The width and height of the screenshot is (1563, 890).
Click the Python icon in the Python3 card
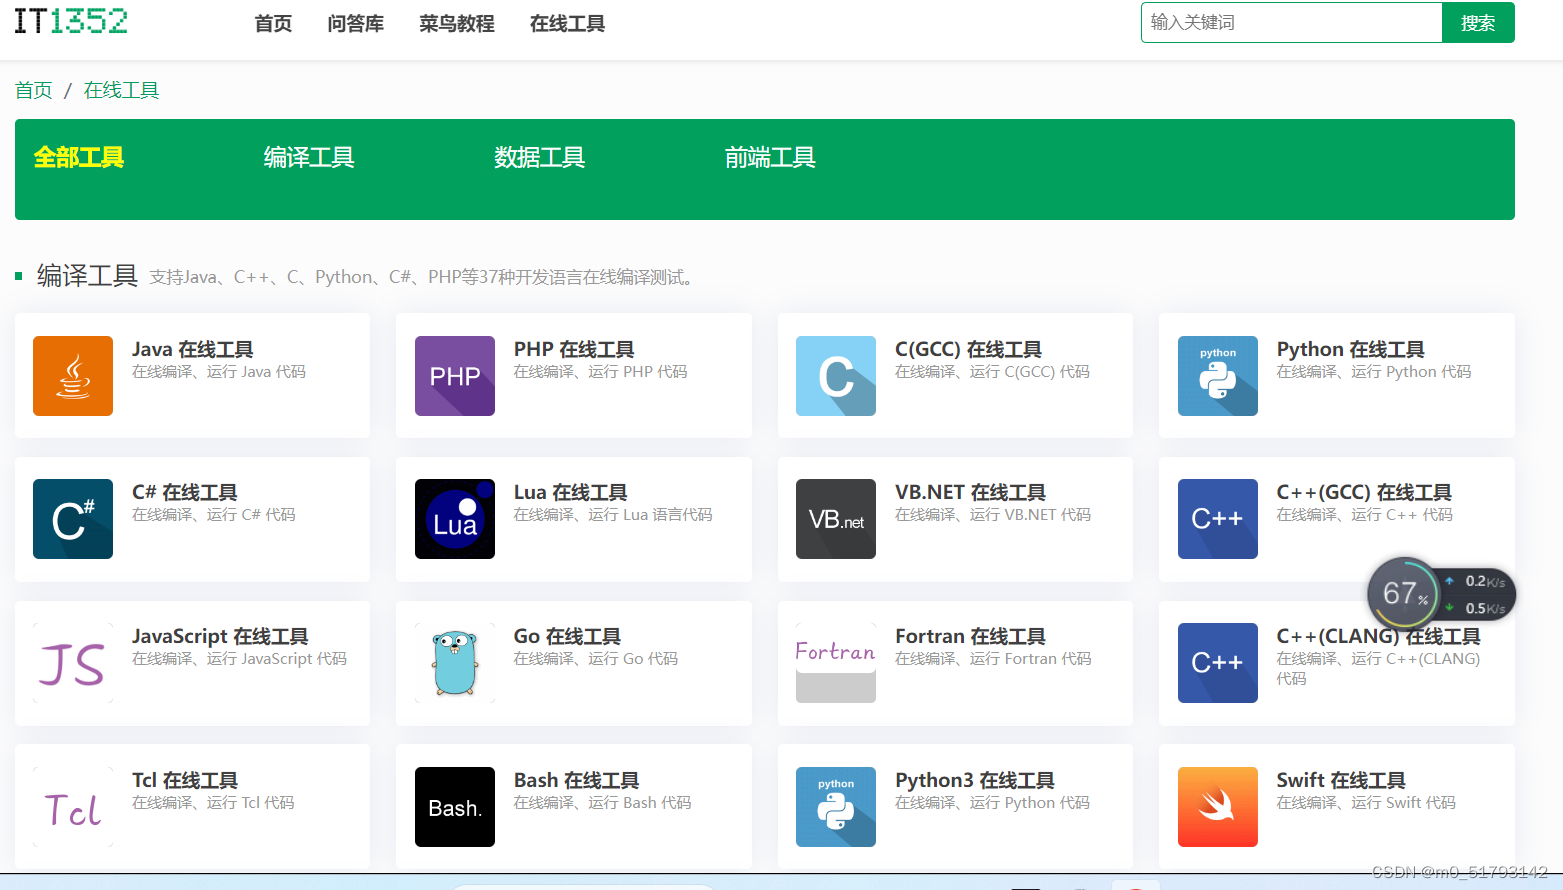pos(836,807)
